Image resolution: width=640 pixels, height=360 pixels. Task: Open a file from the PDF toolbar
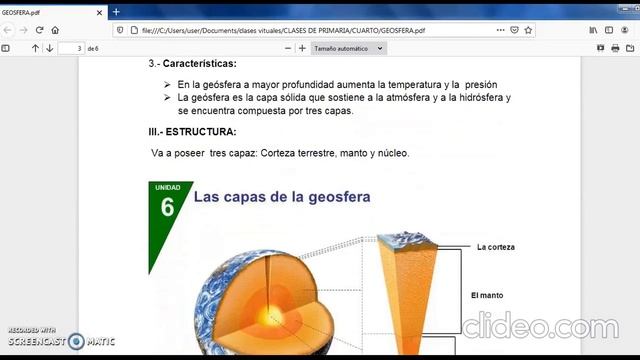pos(630,49)
